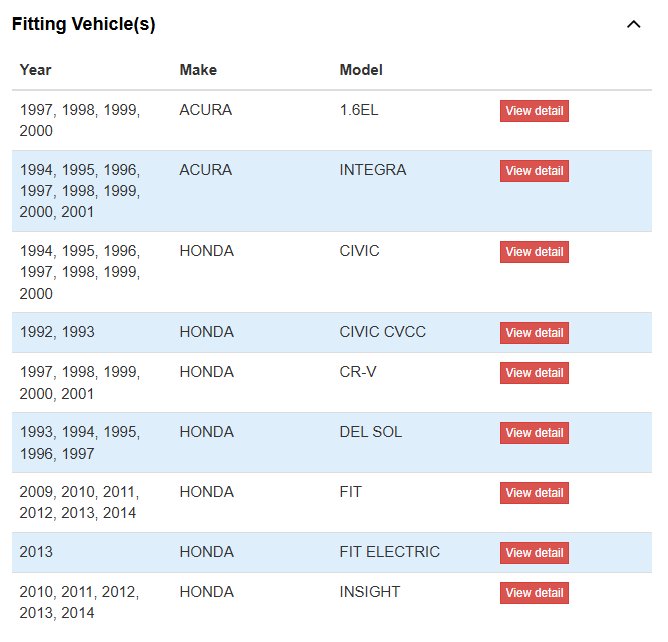Click the Fitting Vehicle(s) heading
Image resolution: width=668 pixels, height=642 pixels.
click(x=84, y=24)
